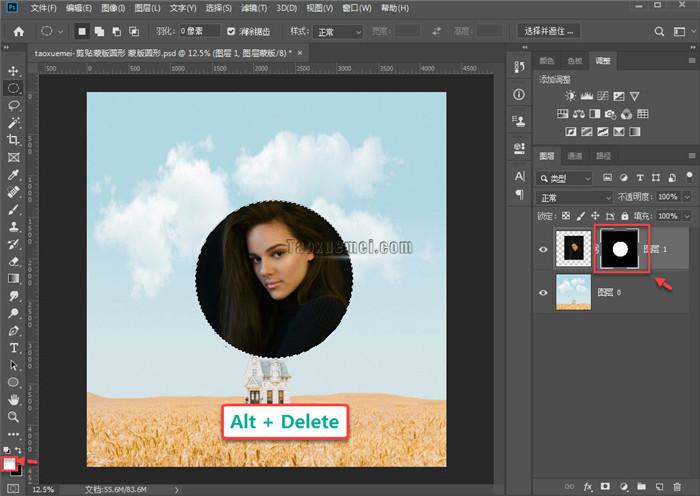Hide 图层 1 using its eye icon

coord(544,250)
